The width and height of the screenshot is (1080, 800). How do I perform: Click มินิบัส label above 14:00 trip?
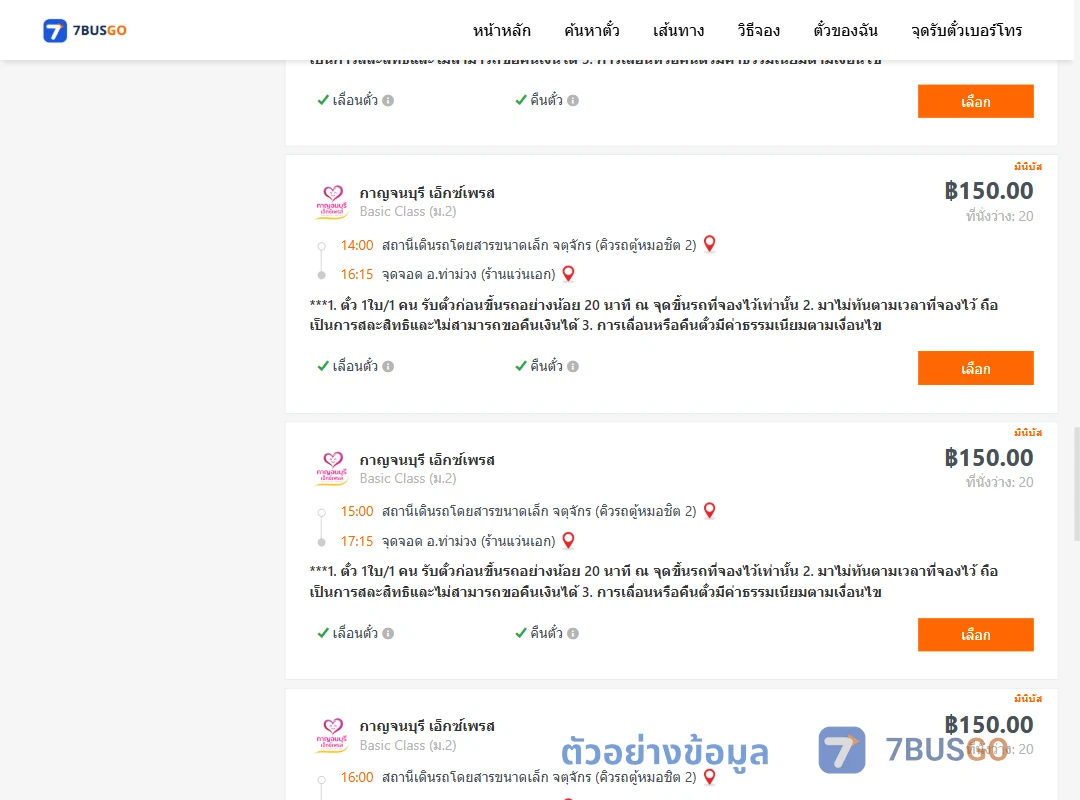1028,167
